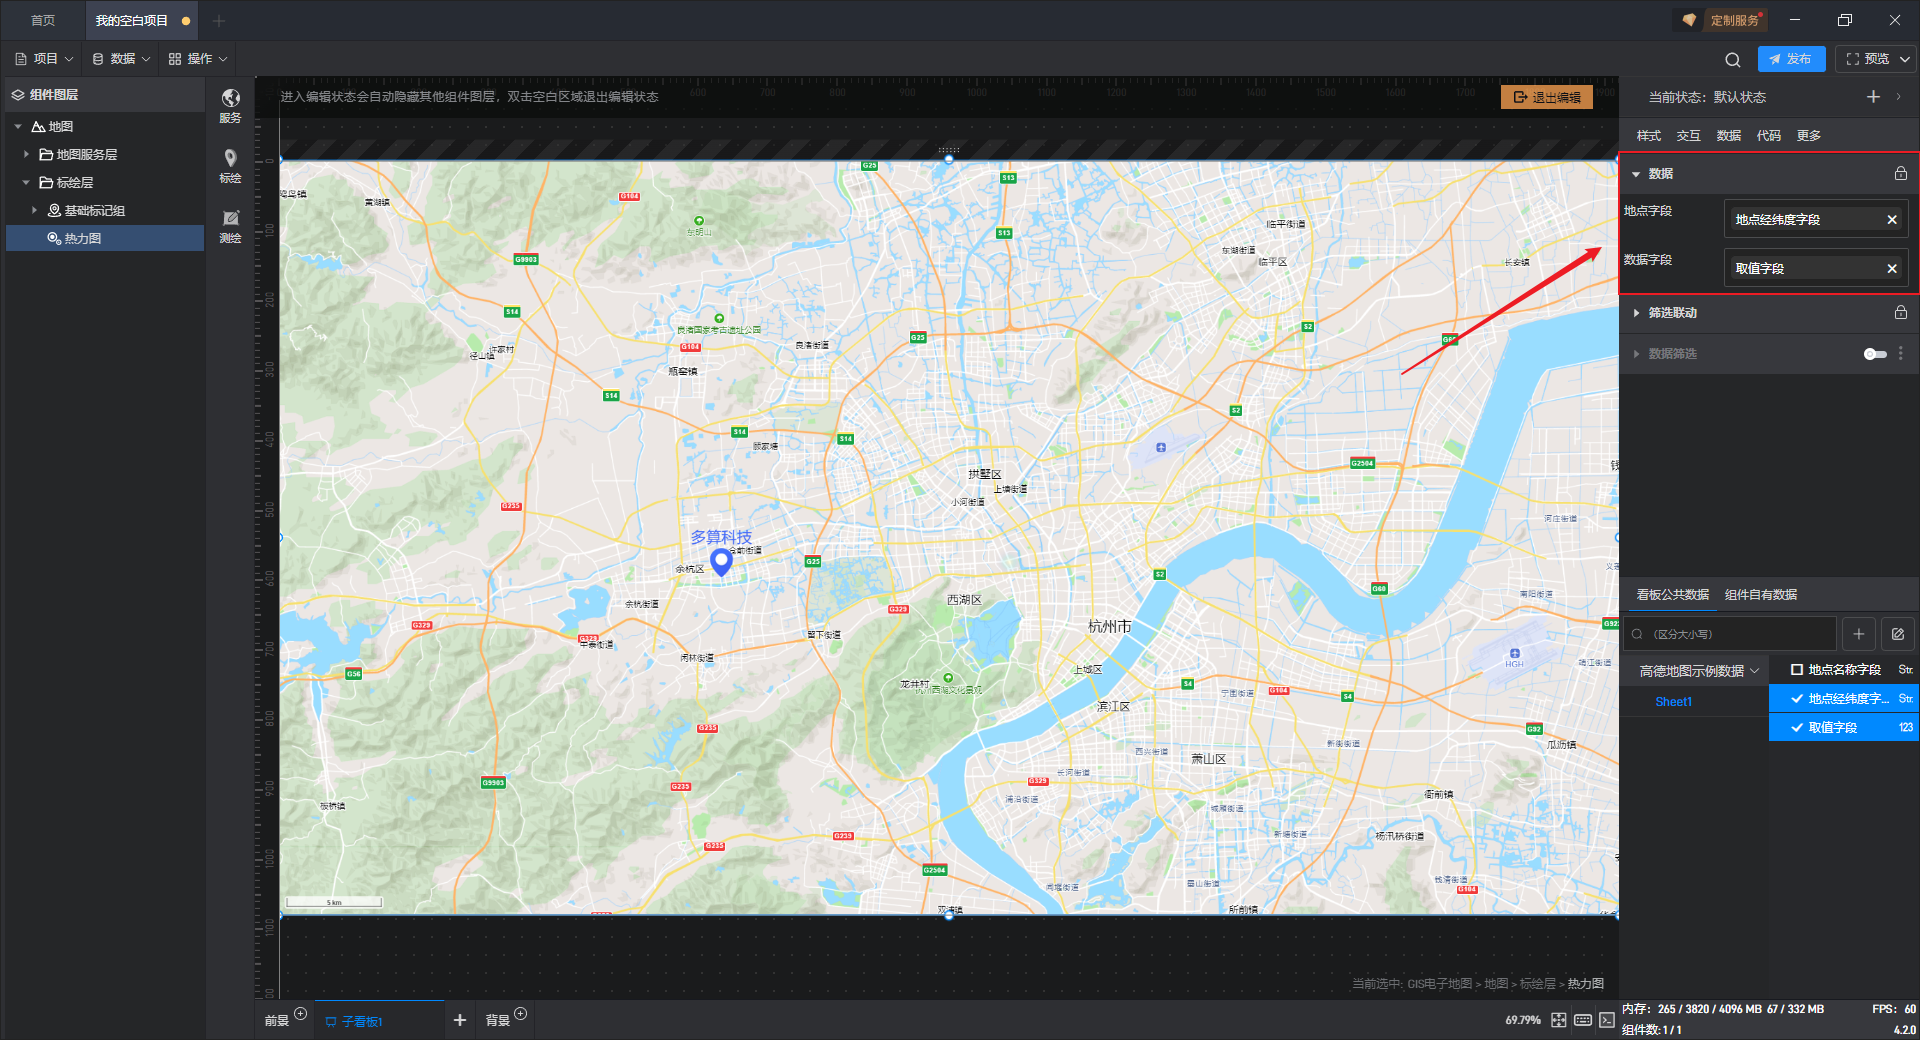
Task: Click the plus icon beside 当前状态
Action: click(x=1873, y=97)
